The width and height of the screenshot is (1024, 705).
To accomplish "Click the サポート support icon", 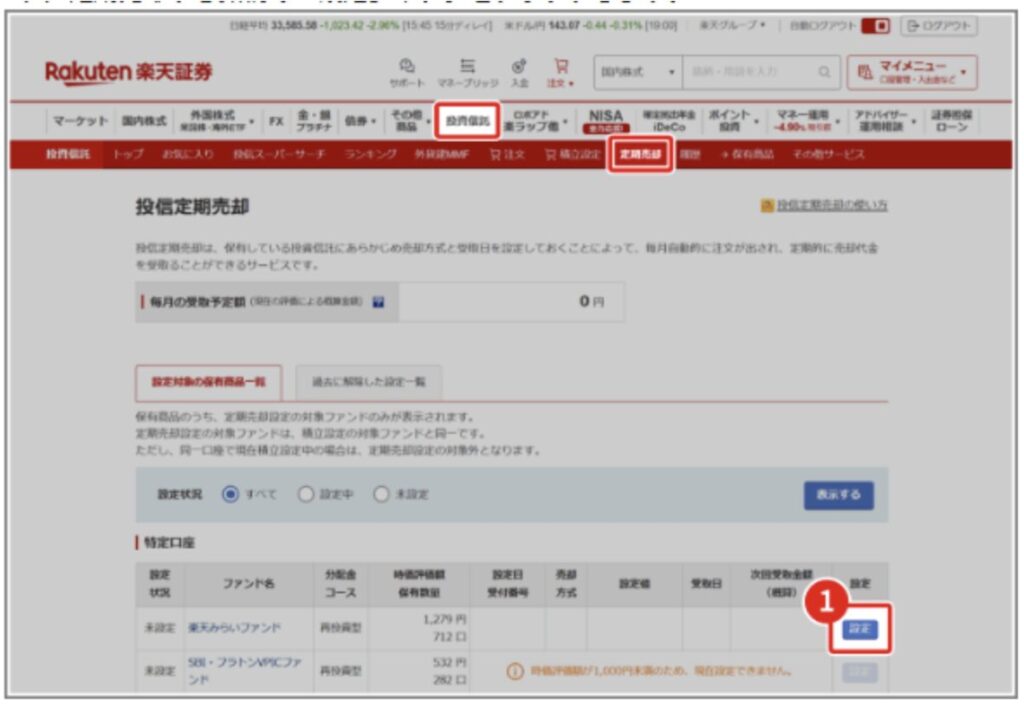I will pos(406,71).
